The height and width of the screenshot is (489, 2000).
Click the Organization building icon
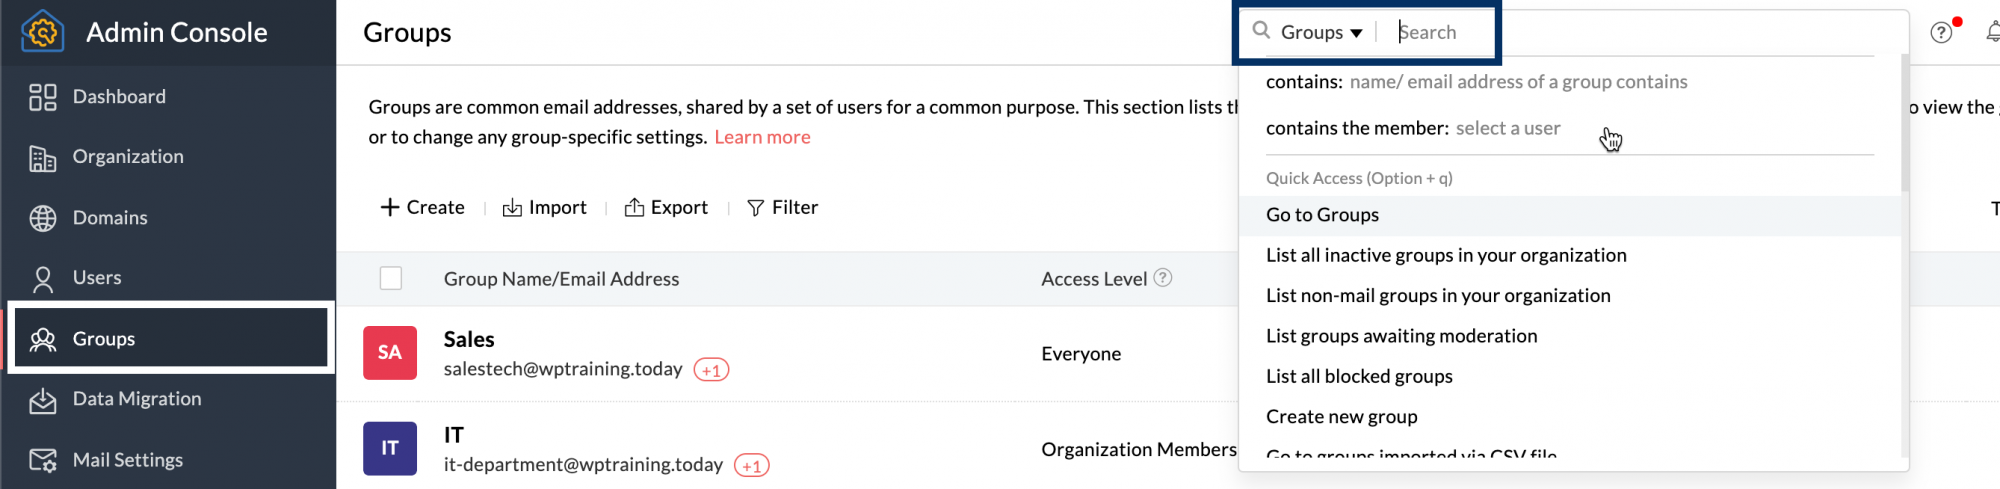tap(42, 158)
